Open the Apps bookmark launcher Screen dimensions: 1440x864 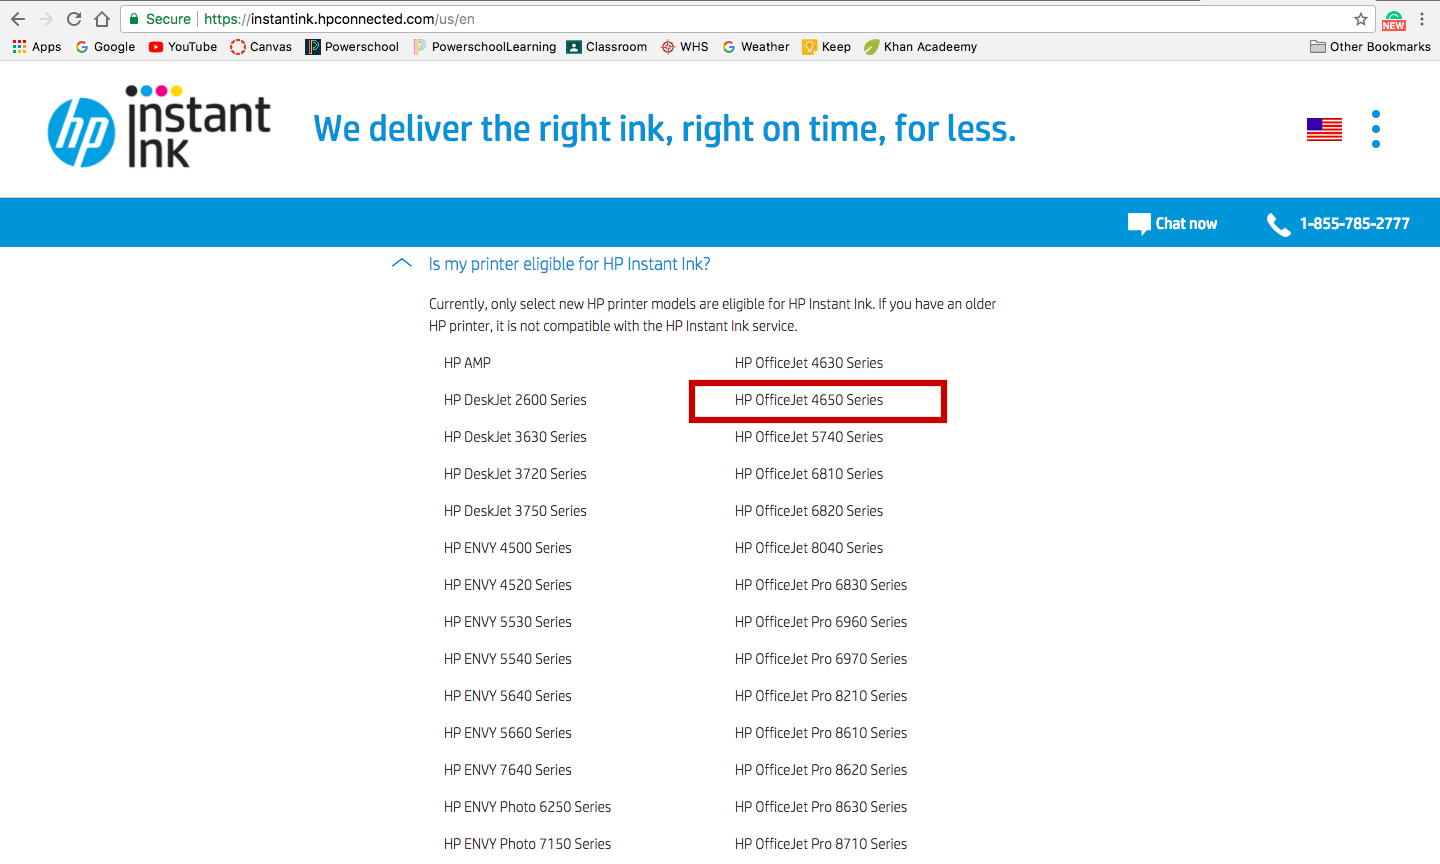point(37,47)
